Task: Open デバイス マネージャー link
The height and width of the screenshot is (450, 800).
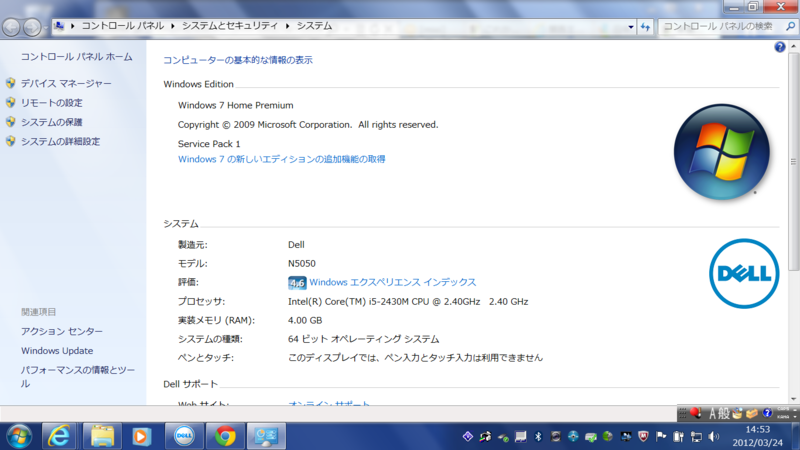Action: (66, 83)
